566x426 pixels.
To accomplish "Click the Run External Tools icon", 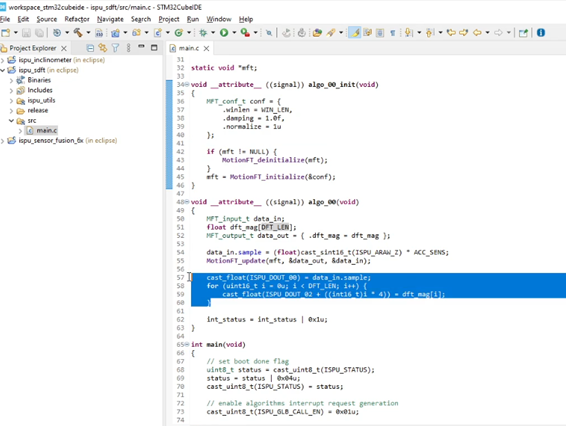I will 245,33.
